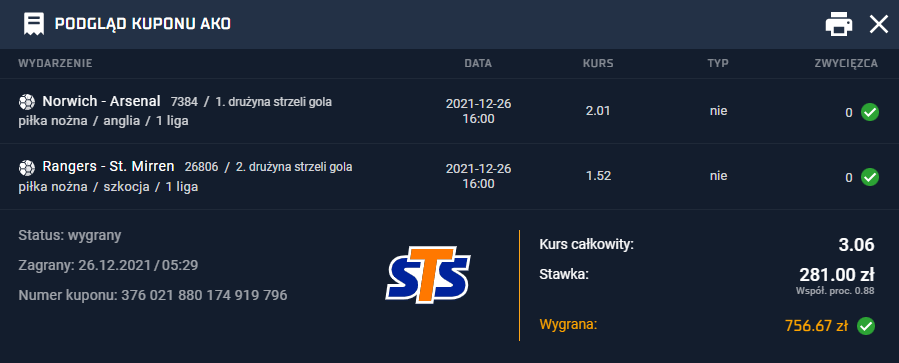The height and width of the screenshot is (363, 899).
Task: Click the STS logo
Action: click(x=428, y=274)
